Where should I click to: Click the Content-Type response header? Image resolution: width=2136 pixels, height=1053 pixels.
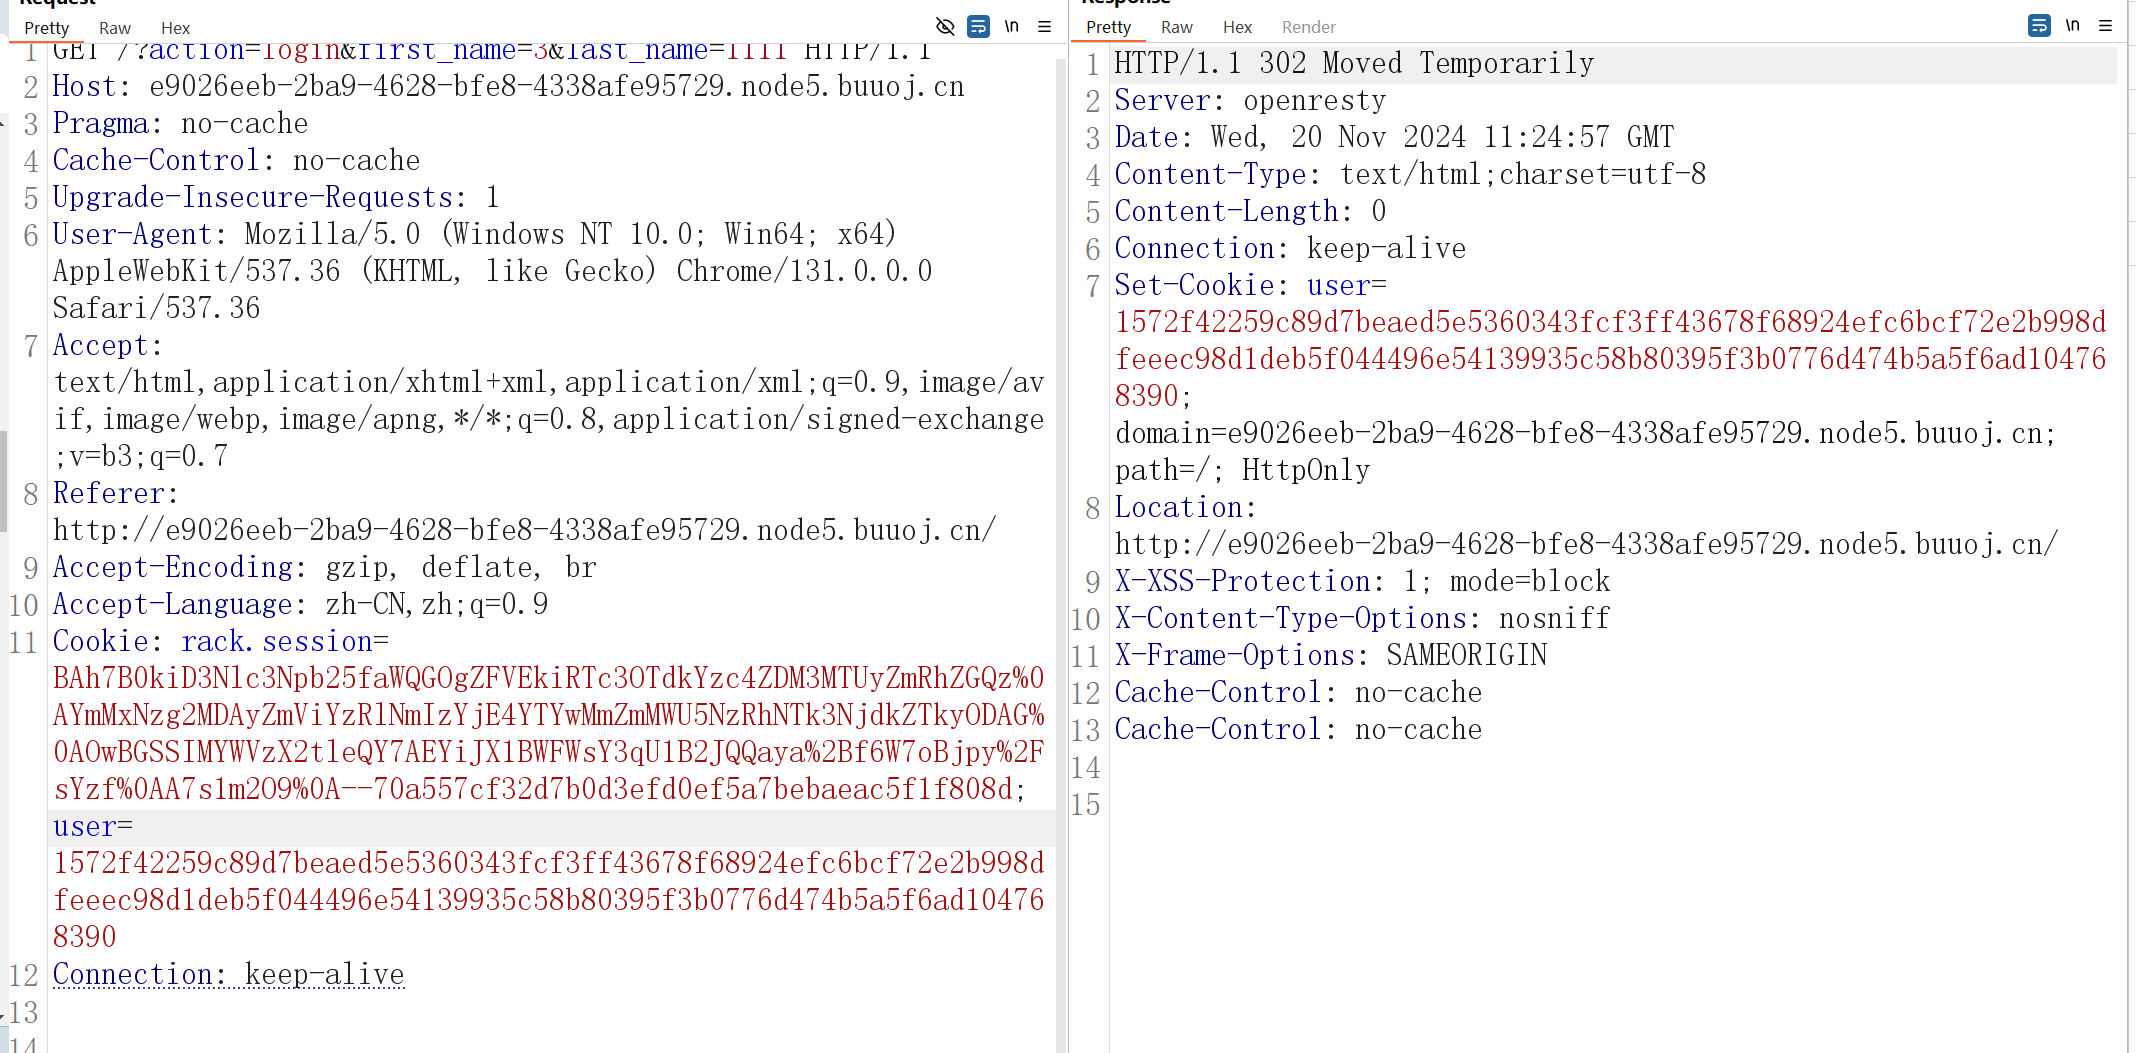[1410, 175]
